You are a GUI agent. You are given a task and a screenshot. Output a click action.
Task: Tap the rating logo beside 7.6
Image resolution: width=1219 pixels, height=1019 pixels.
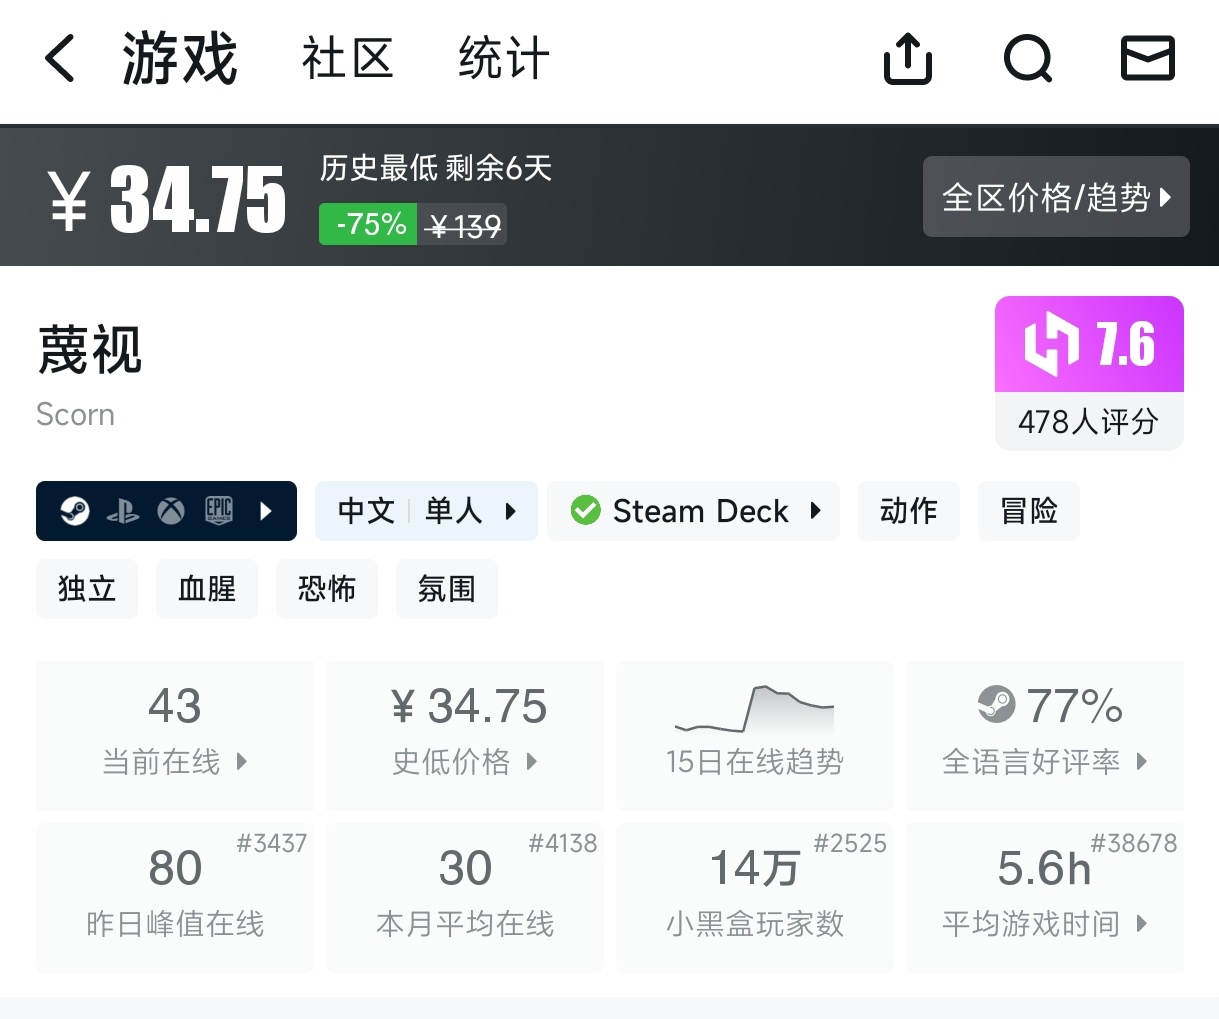click(1051, 343)
